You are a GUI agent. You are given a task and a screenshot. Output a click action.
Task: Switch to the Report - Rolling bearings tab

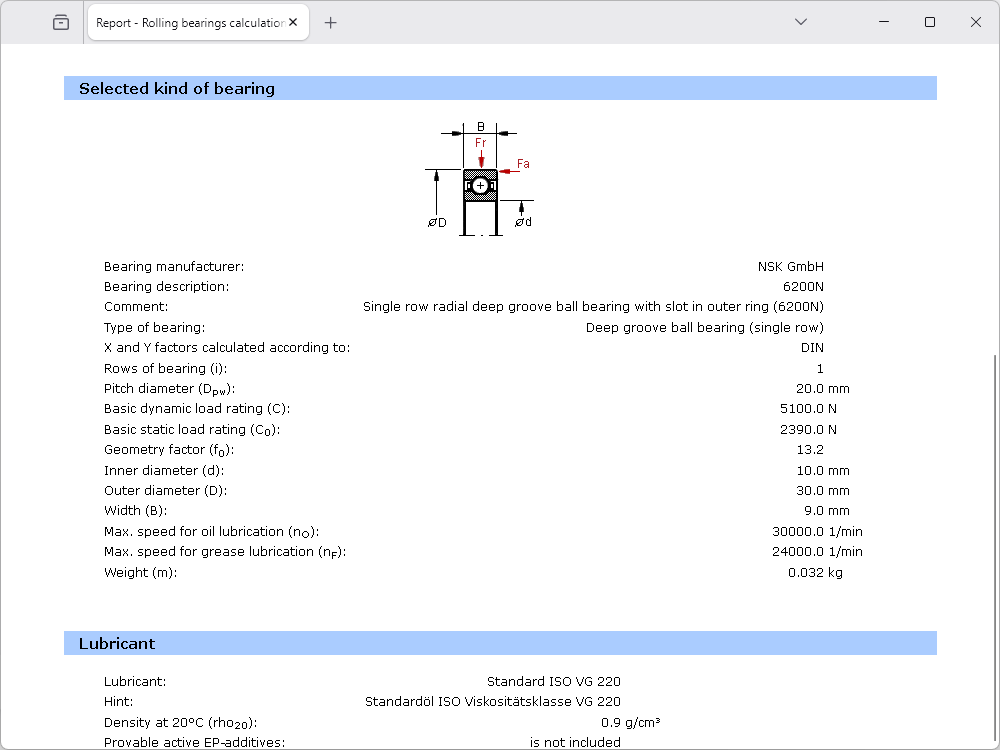click(x=189, y=23)
